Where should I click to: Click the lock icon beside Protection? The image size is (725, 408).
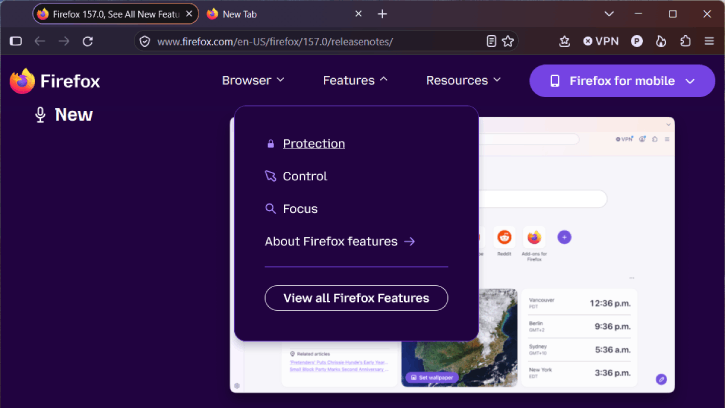[270, 144]
